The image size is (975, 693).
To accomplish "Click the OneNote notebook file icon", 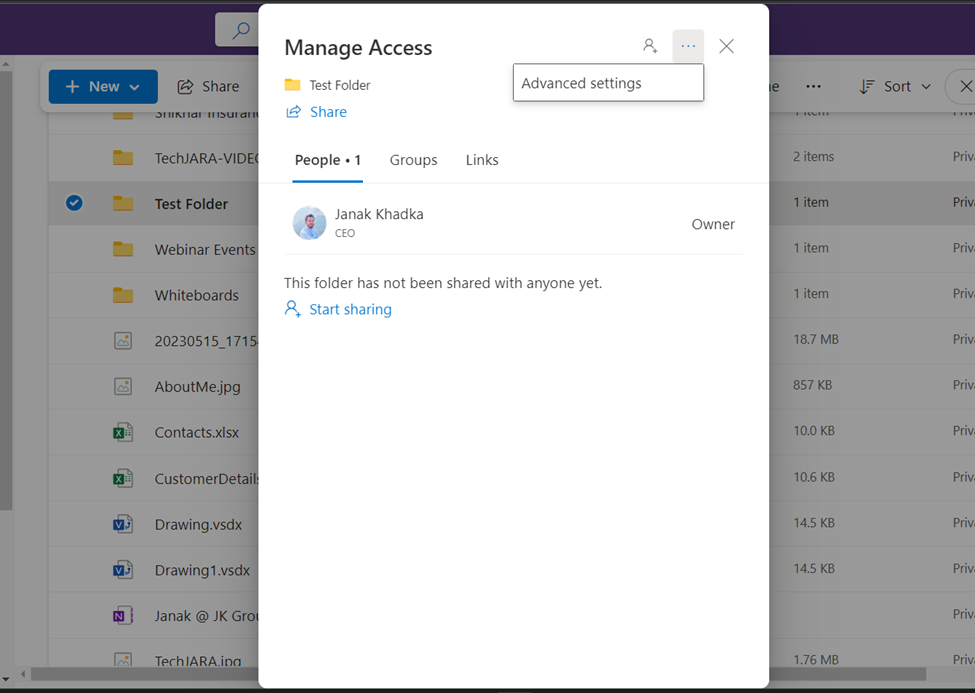I will [122, 616].
